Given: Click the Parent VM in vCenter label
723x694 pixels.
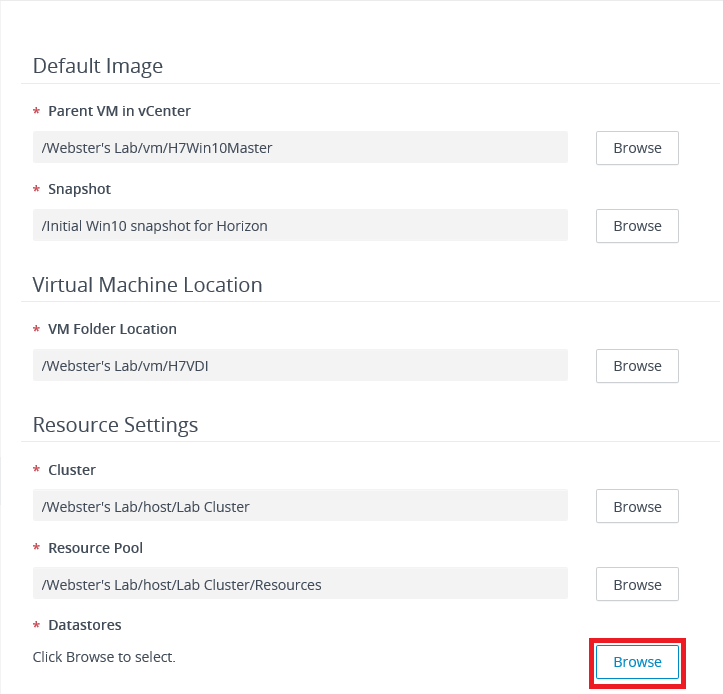Looking at the screenshot, I should [119, 111].
